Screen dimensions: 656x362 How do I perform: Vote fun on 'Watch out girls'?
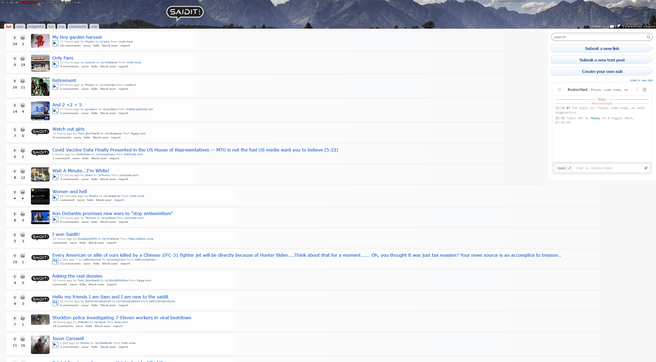(x=23, y=130)
